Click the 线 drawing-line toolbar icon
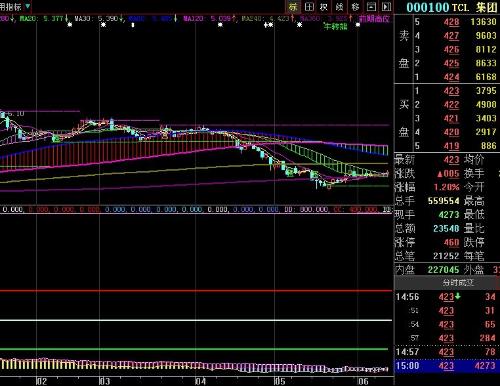The width and height of the screenshot is (500, 386). coord(339,7)
